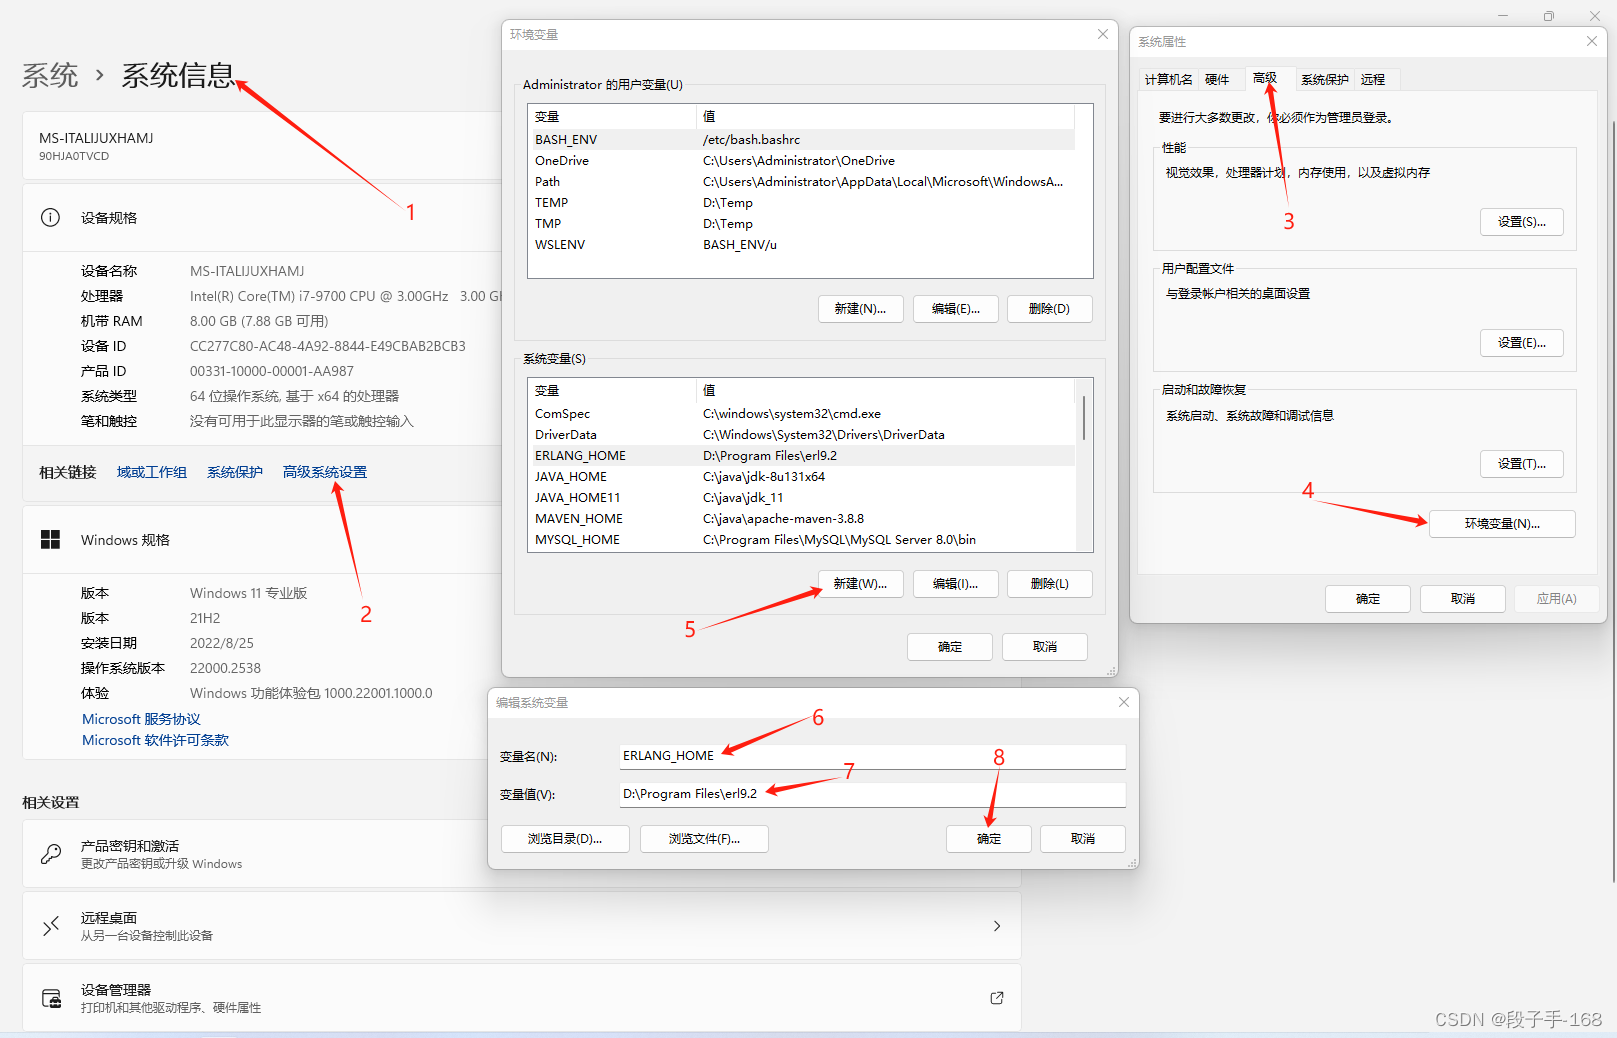Select the Path user variable row
The image size is (1617, 1038).
point(801,182)
